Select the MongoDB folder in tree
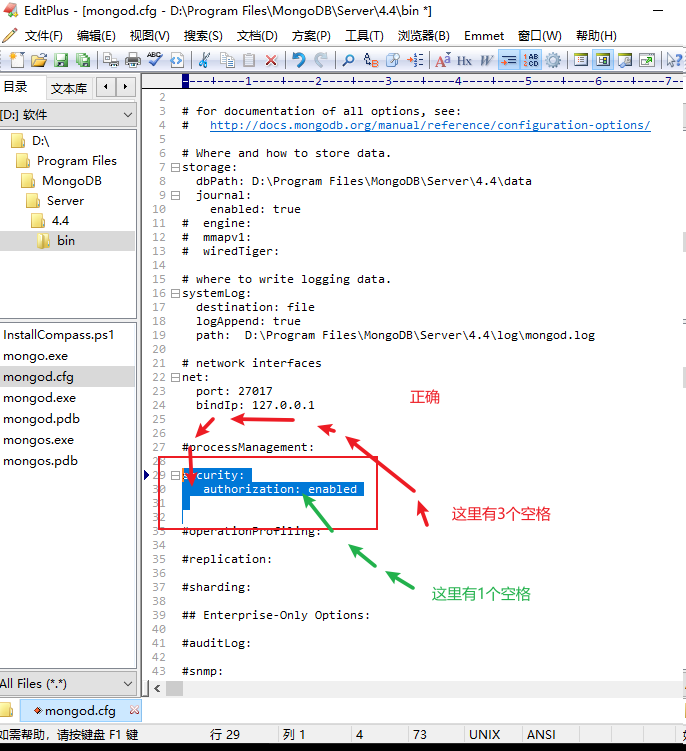The image size is (686, 751). pyautogui.click(x=71, y=181)
